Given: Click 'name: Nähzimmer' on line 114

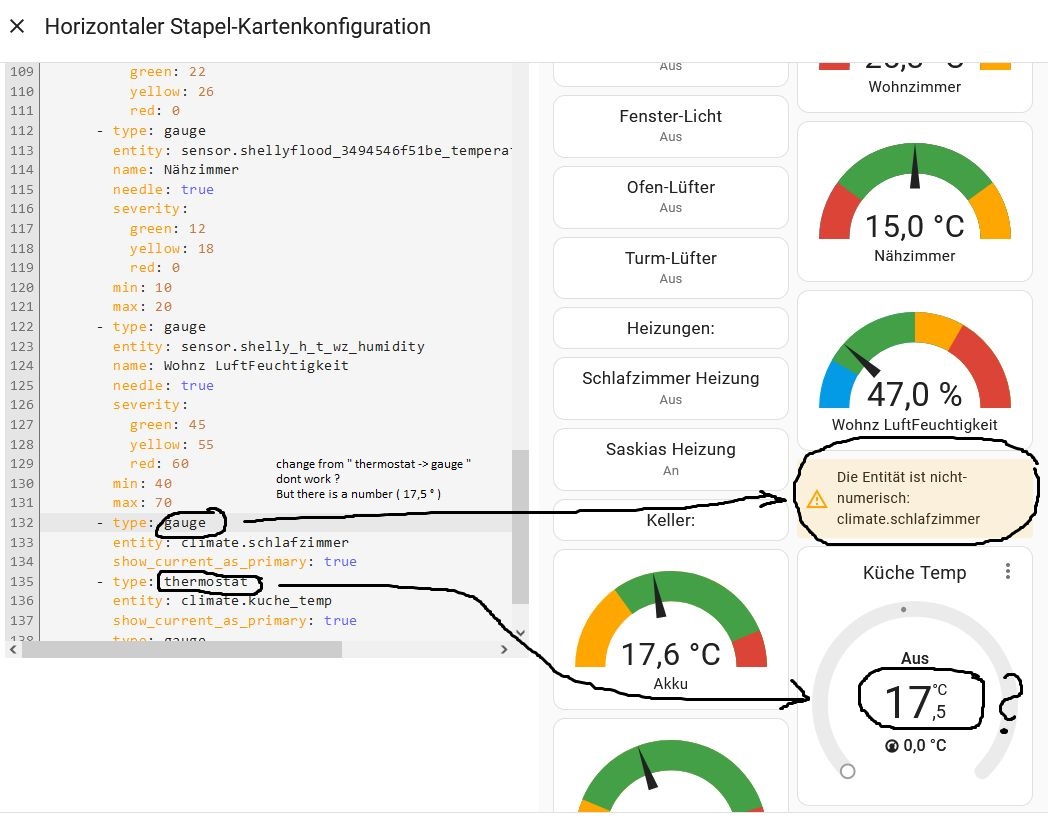Looking at the screenshot, I should tap(175, 170).
